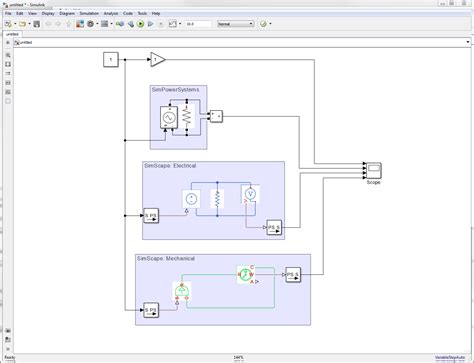
Task: Click the Open folder toolbar icon
Action: click(x=22, y=24)
